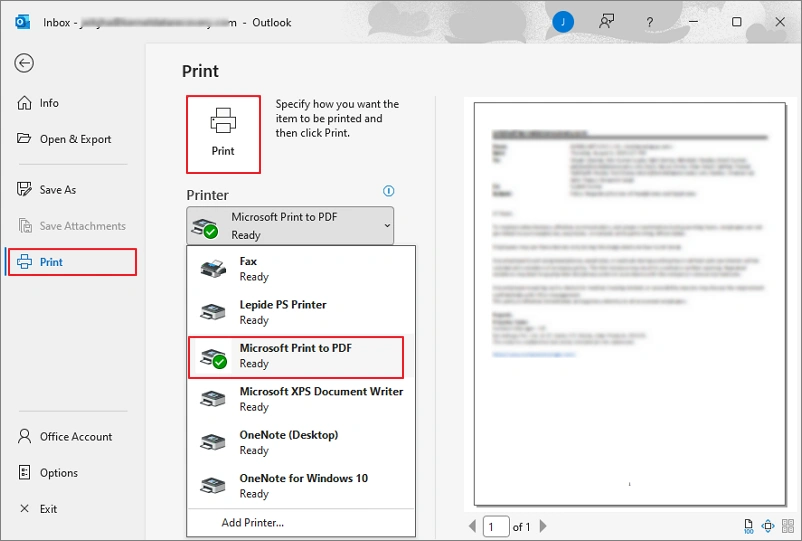Click the Options sheet icon
This screenshot has width=802, height=541.
click(x=24, y=472)
